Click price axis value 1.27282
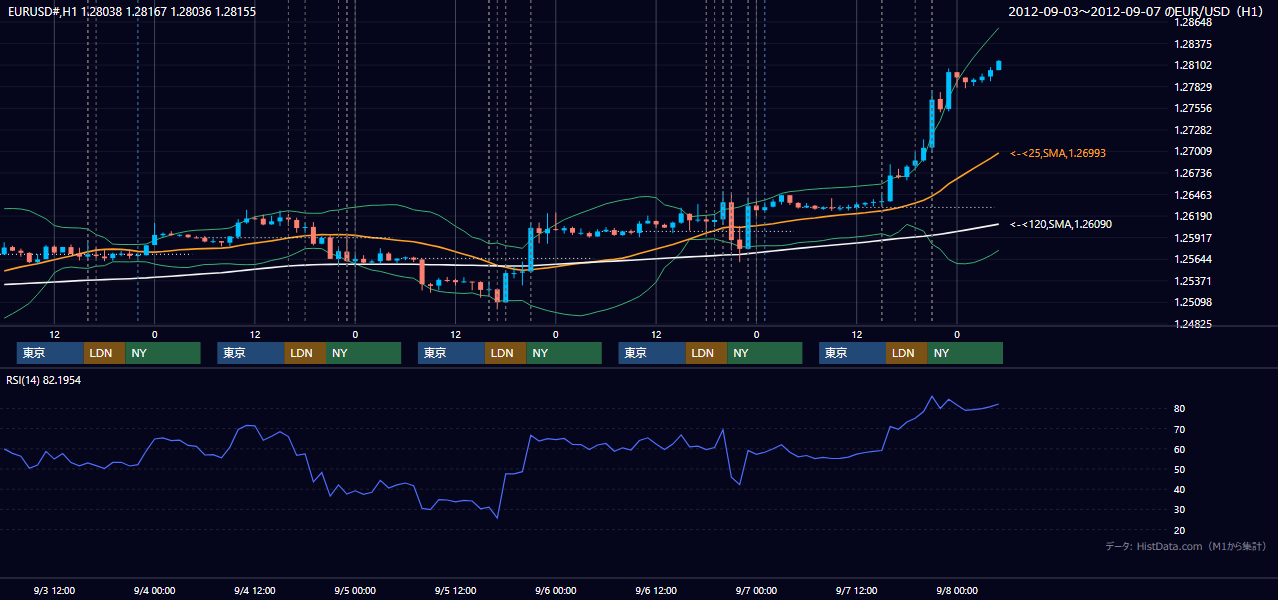1278x600 pixels. pos(1192,130)
